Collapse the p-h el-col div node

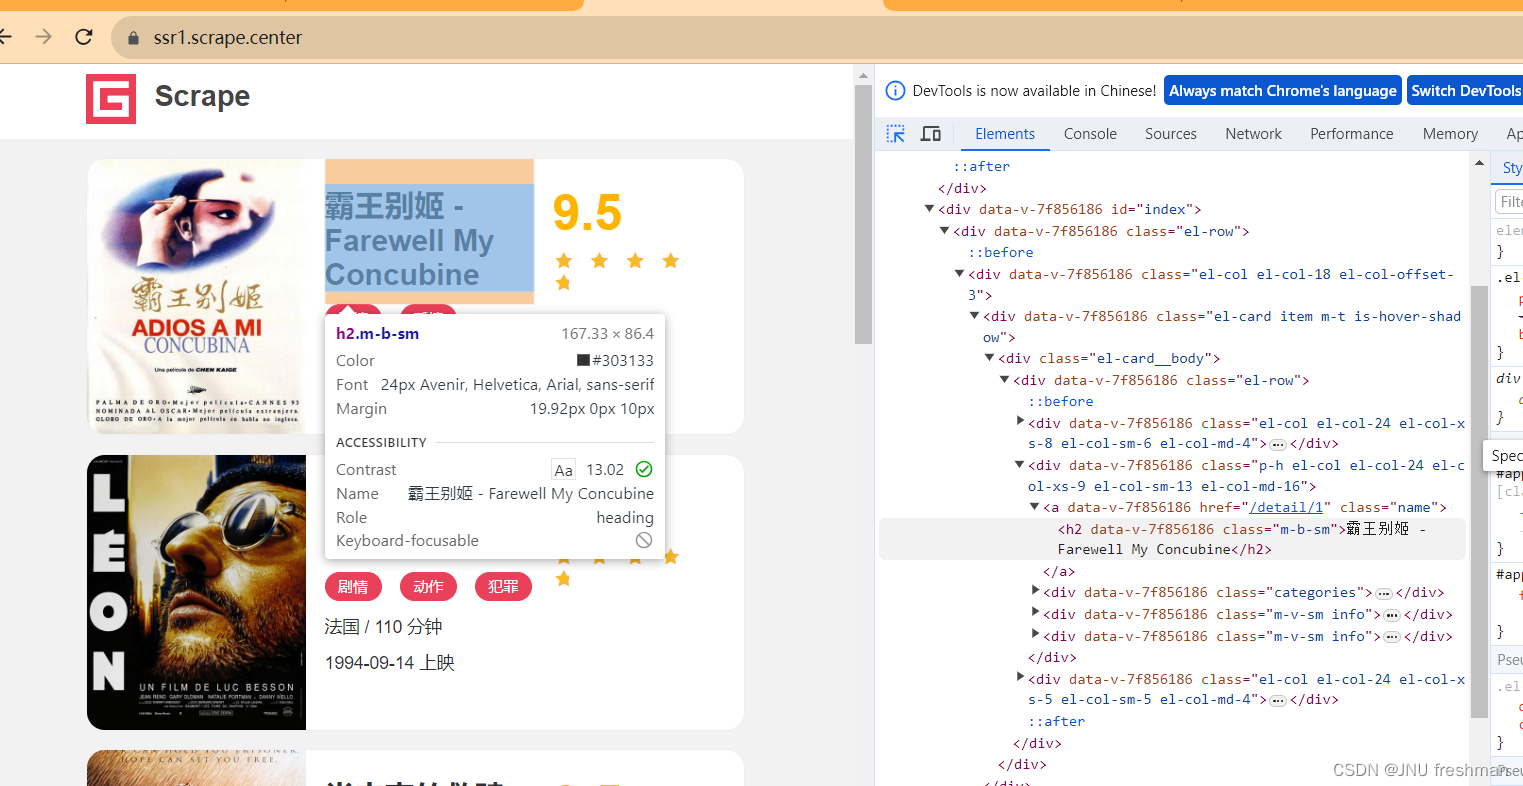click(x=1020, y=465)
